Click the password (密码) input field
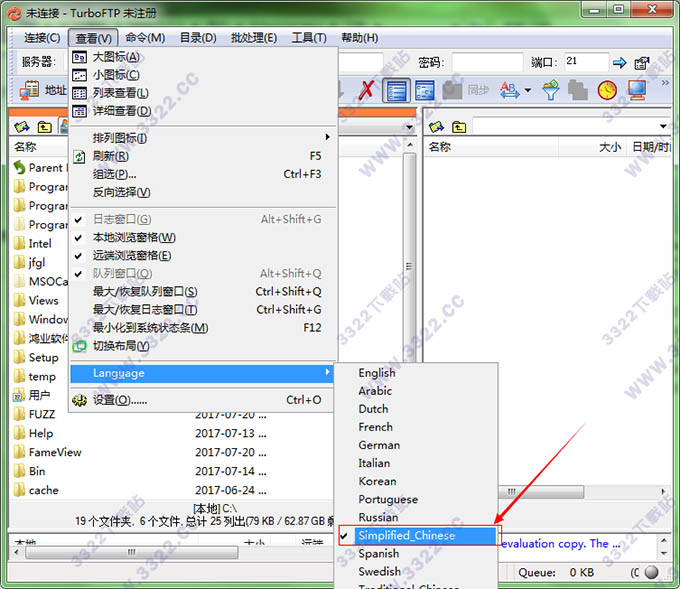This screenshot has width=680, height=589. pyautogui.click(x=487, y=62)
